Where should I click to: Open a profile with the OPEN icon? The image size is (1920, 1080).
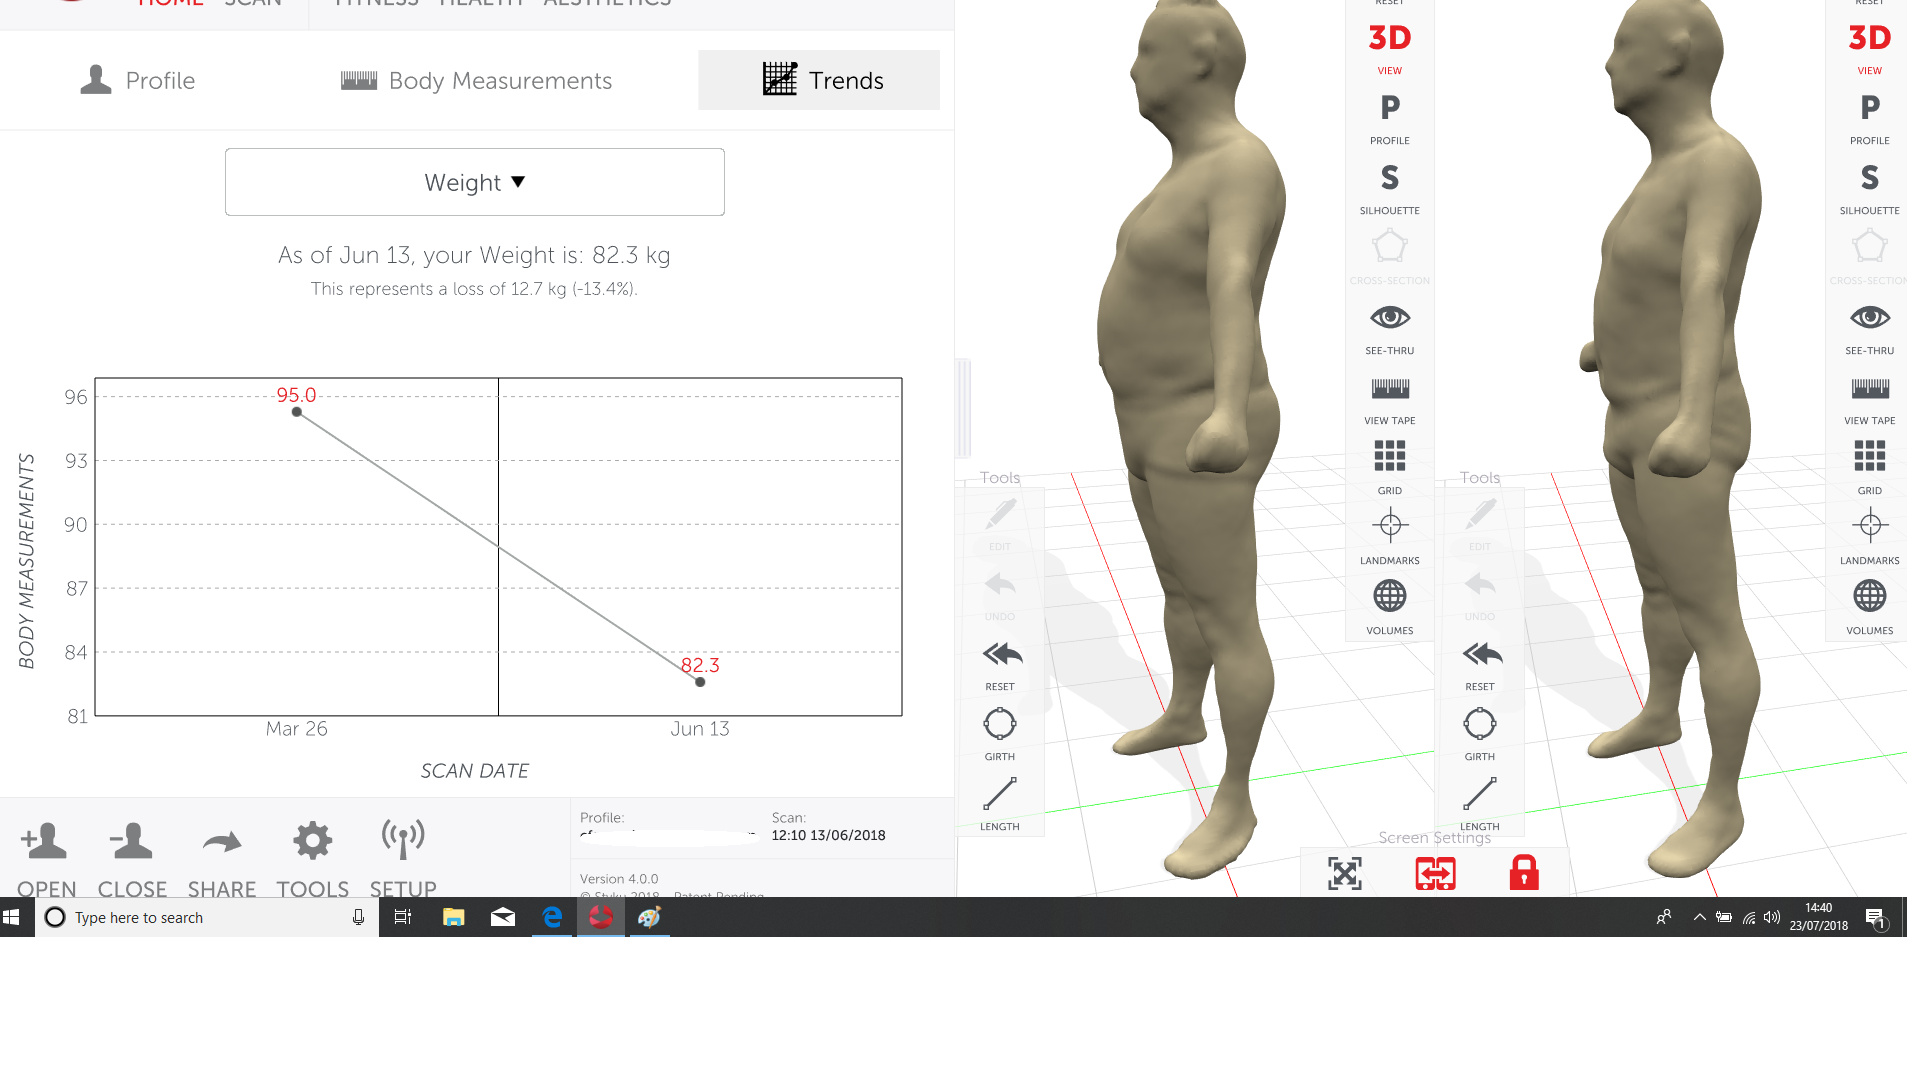[44, 841]
